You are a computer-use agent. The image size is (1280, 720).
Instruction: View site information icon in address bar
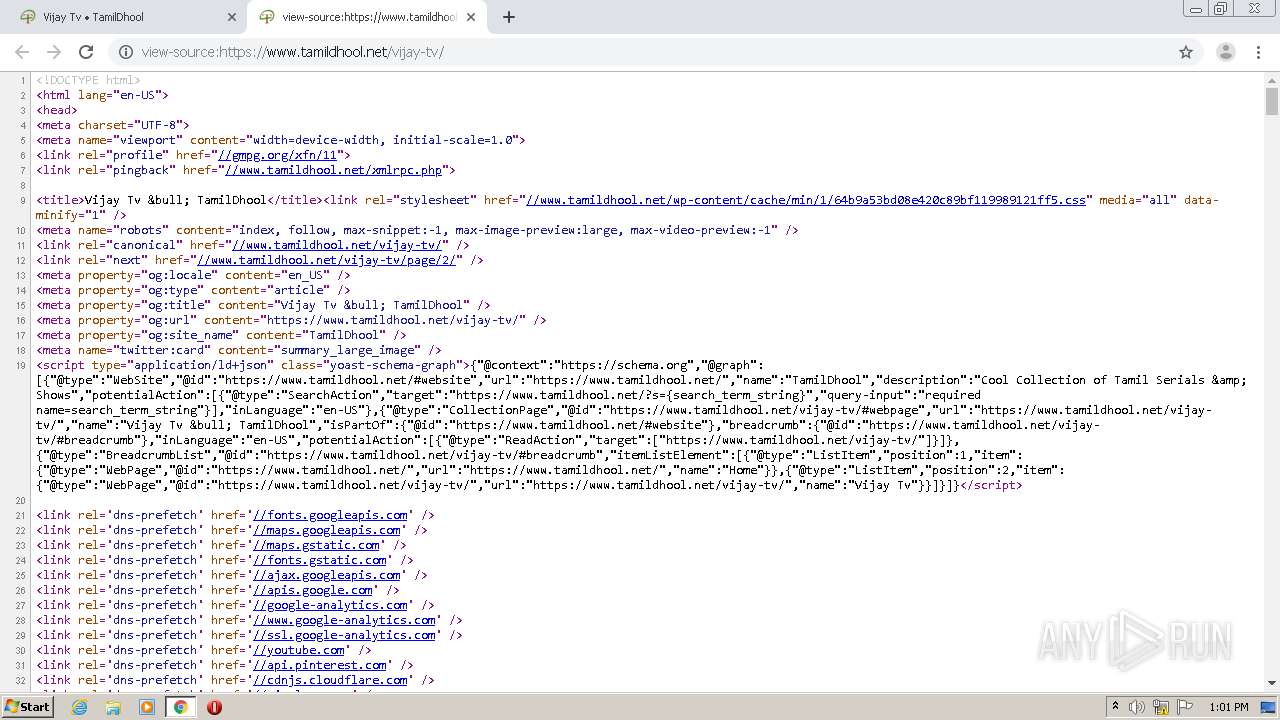(x=126, y=52)
